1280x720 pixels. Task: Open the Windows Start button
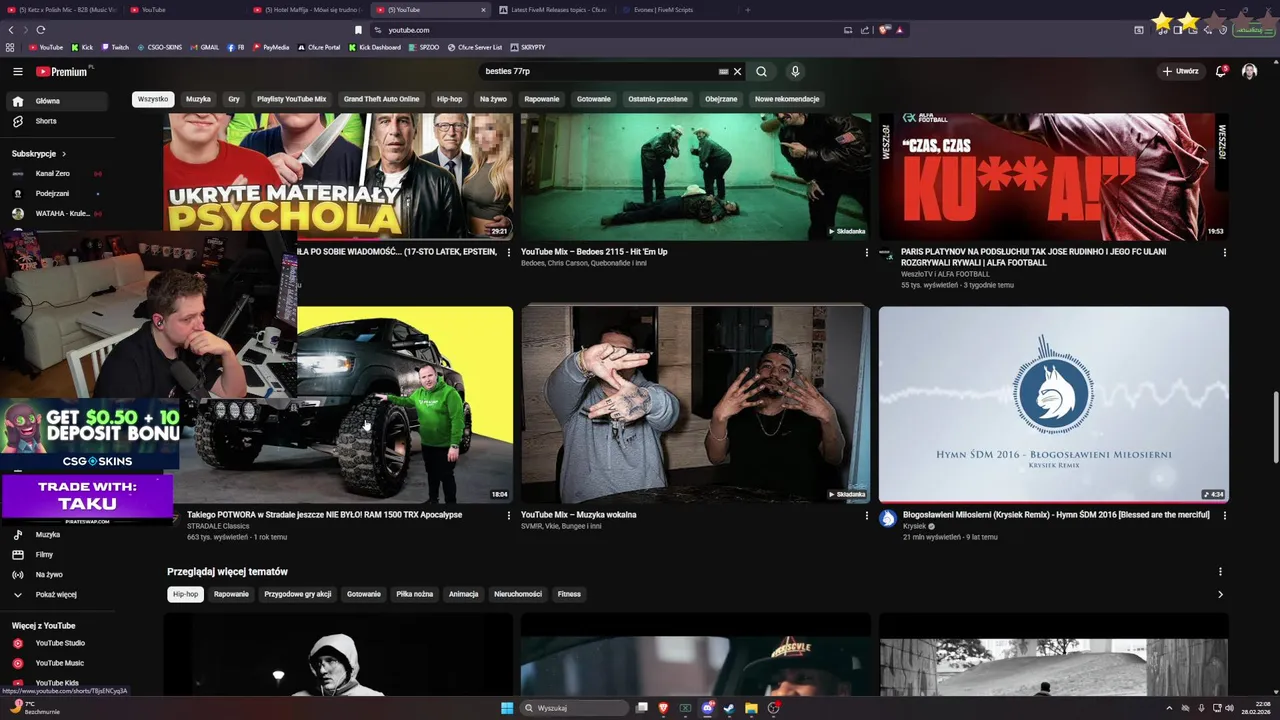pyautogui.click(x=507, y=708)
